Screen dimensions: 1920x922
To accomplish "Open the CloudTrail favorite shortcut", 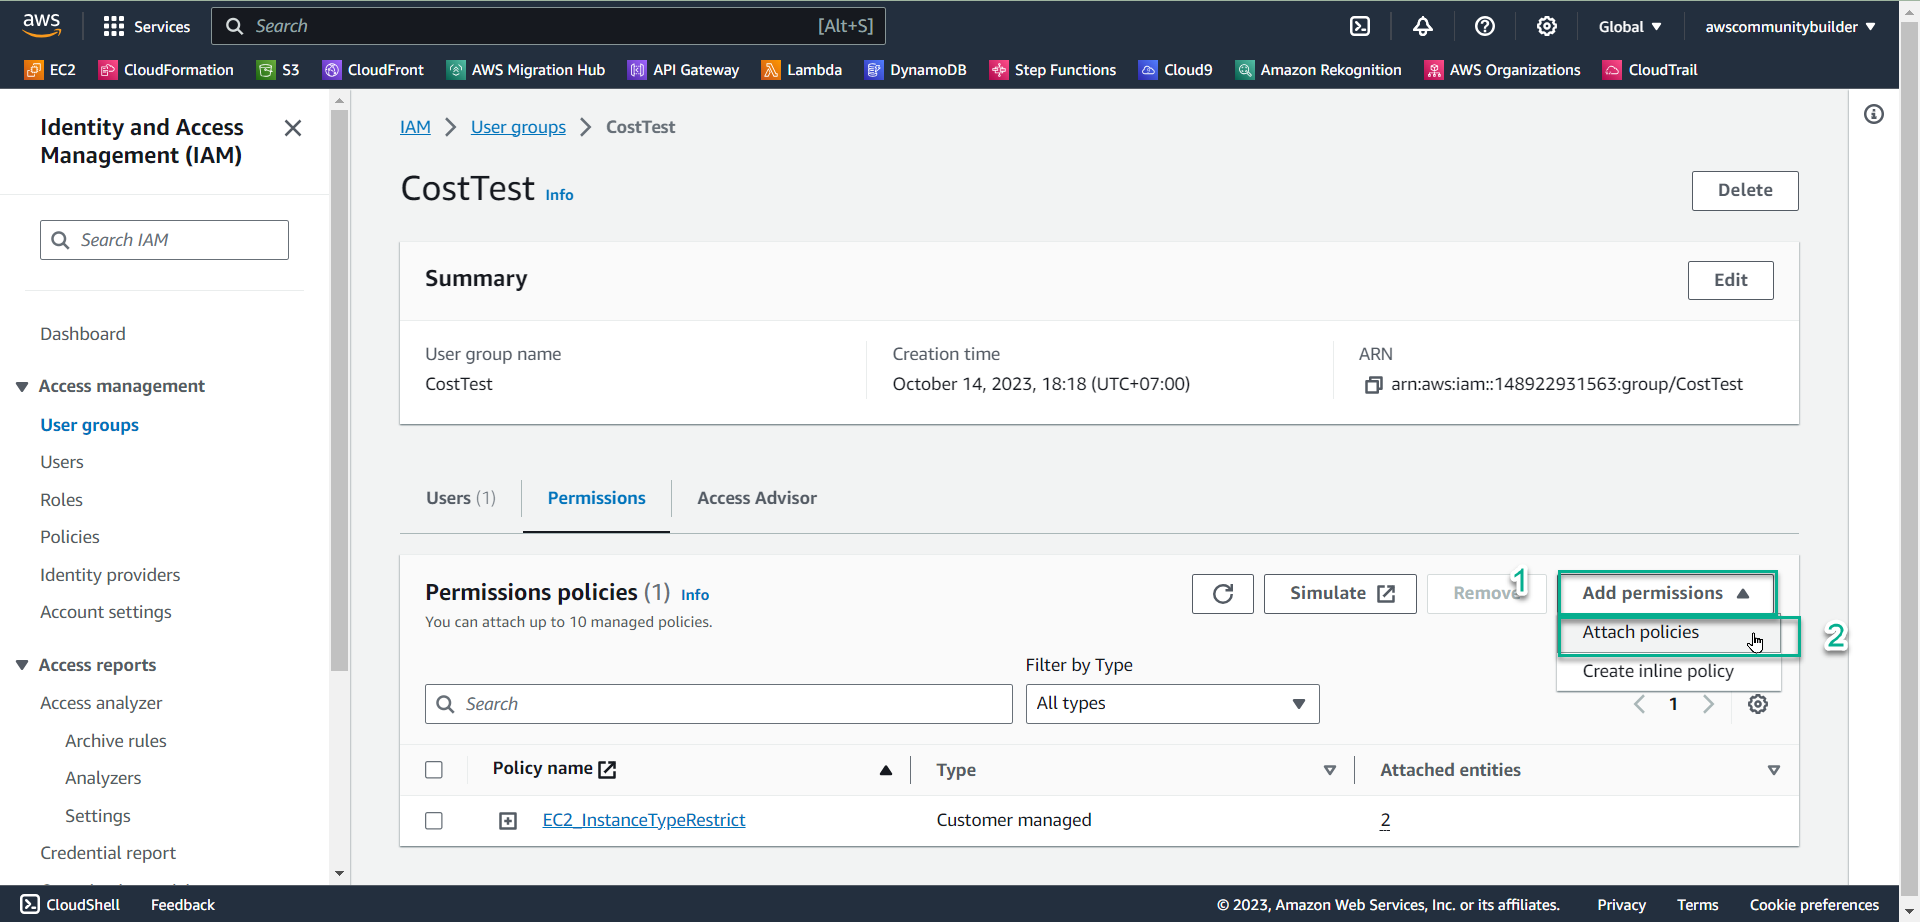I will click(x=1651, y=70).
